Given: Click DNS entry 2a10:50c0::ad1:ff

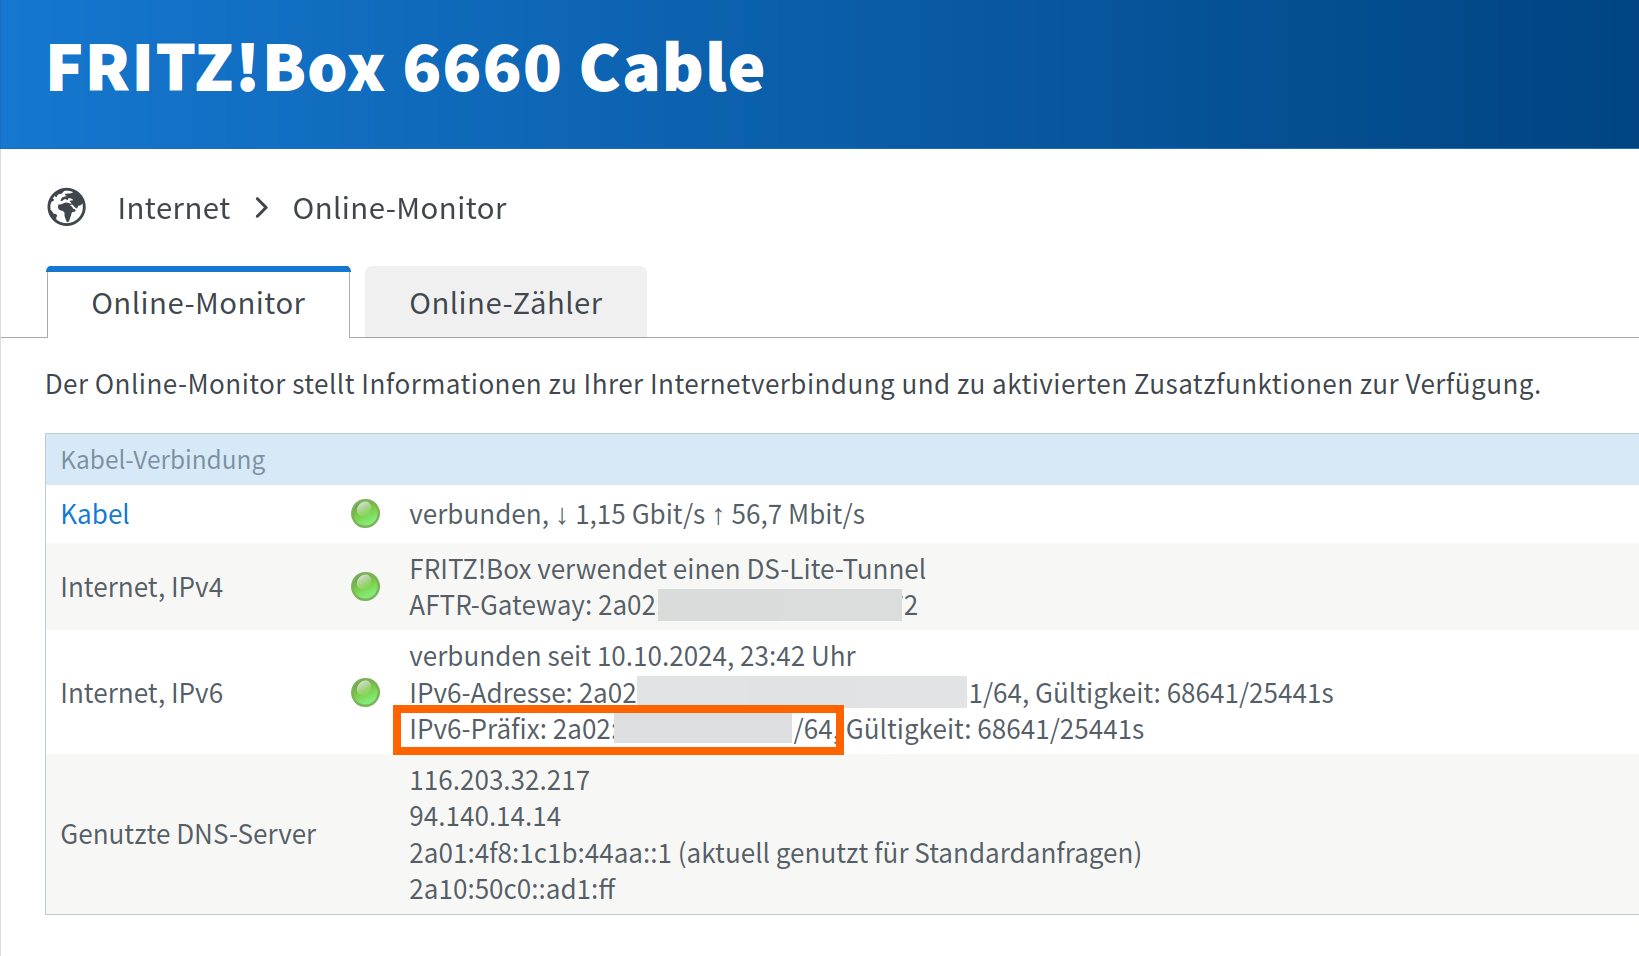Looking at the screenshot, I should point(512,889).
